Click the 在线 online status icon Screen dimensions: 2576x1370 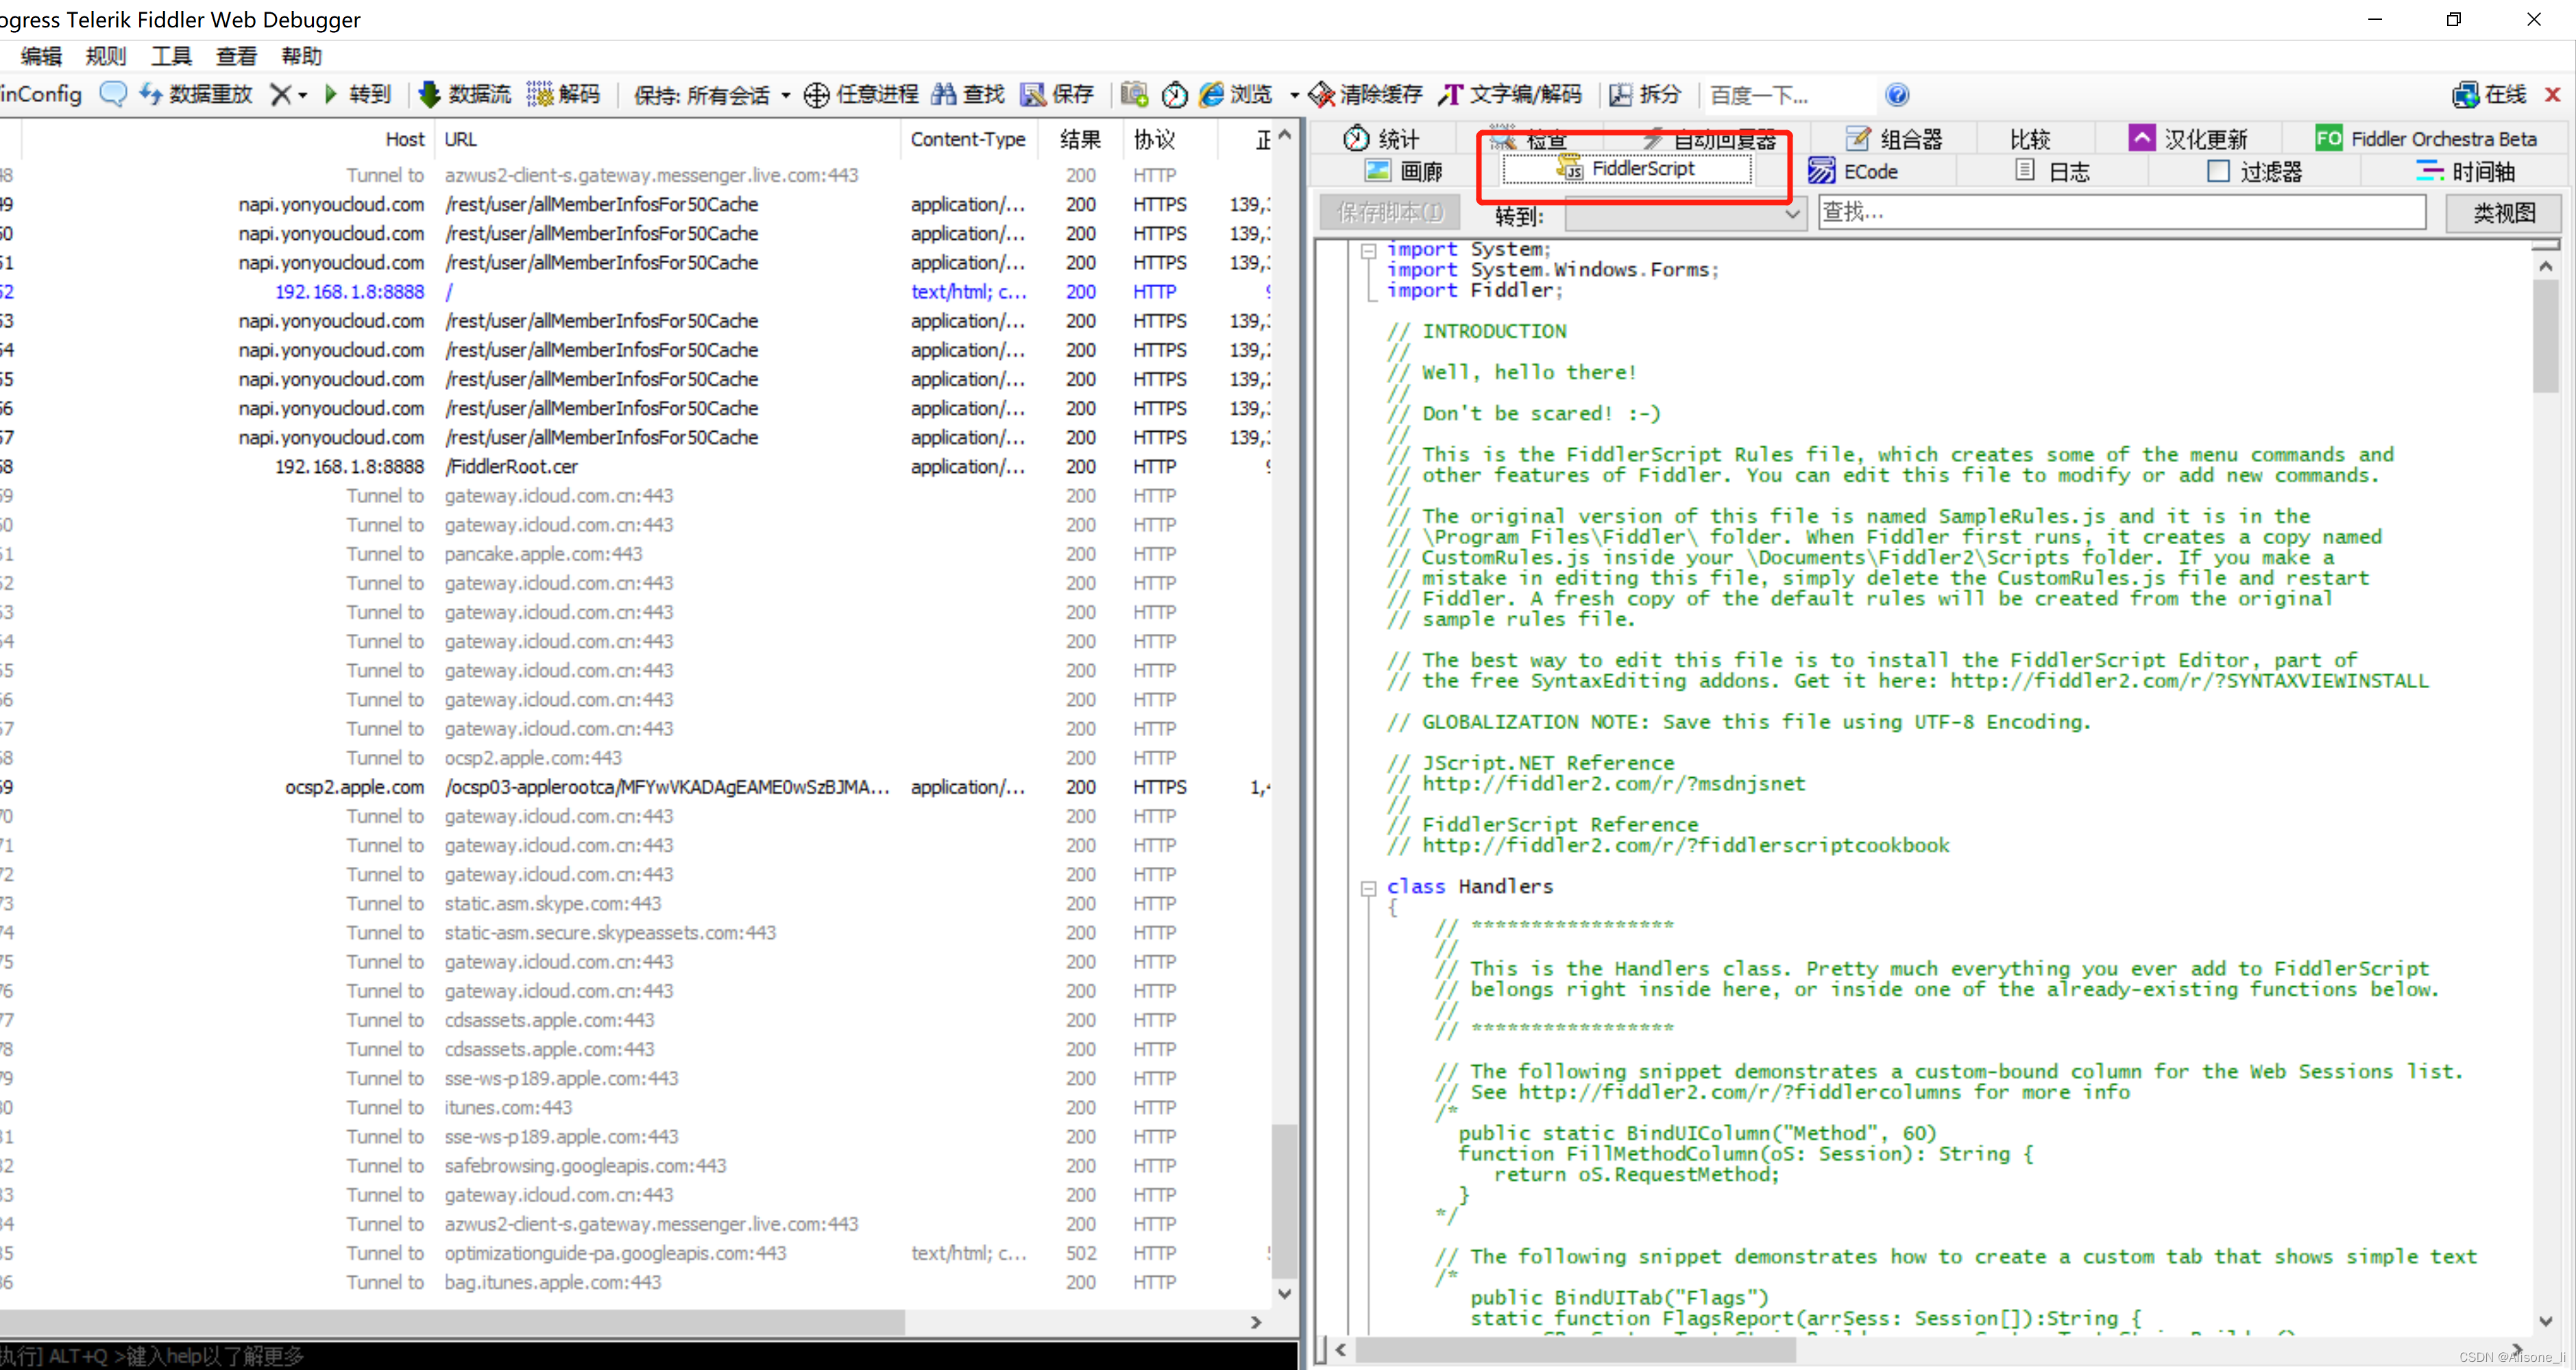tap(2489, 94)
